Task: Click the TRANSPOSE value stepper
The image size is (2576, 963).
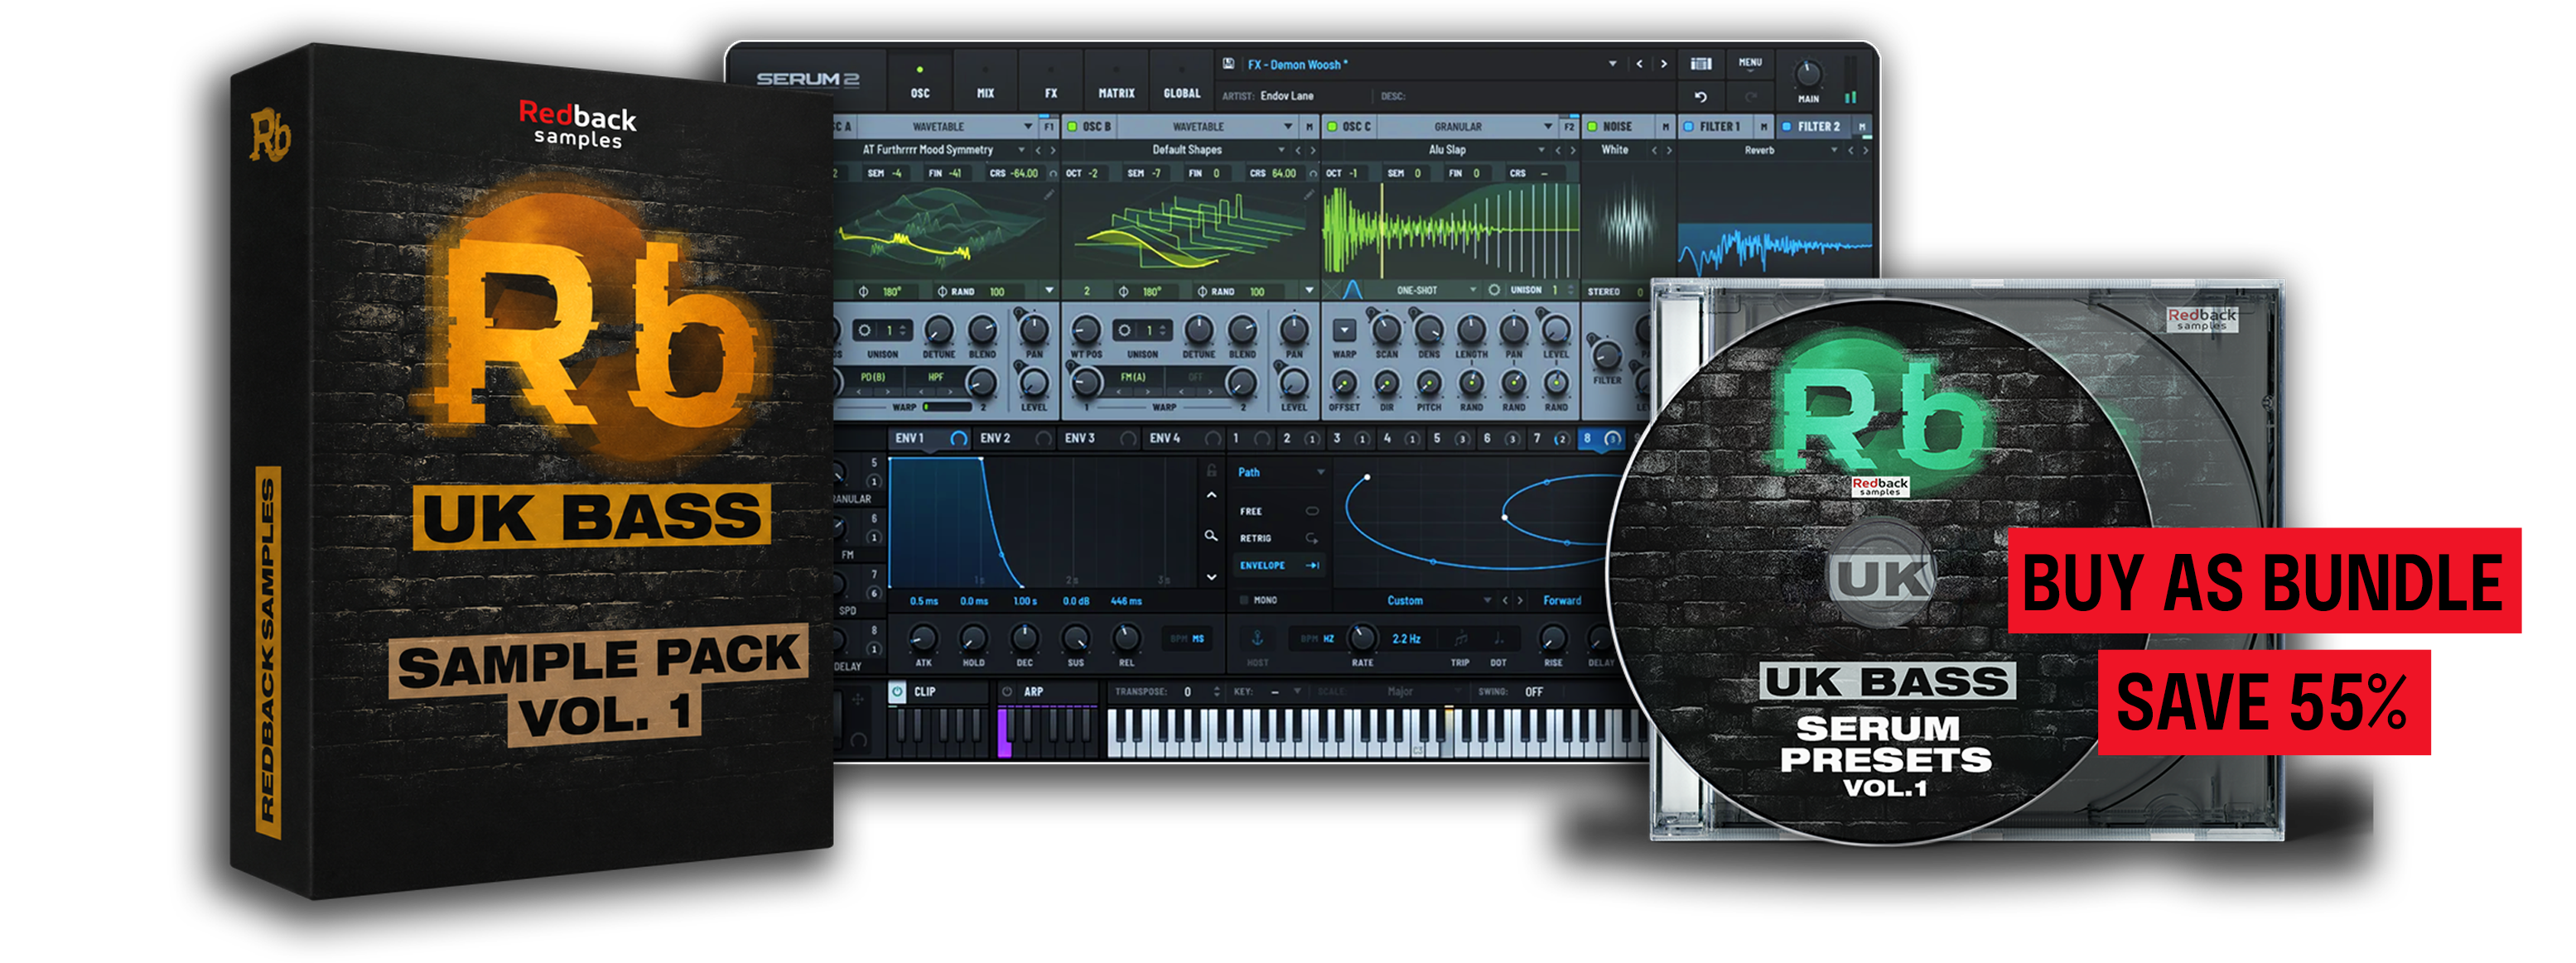Action: pos(1217,691)
